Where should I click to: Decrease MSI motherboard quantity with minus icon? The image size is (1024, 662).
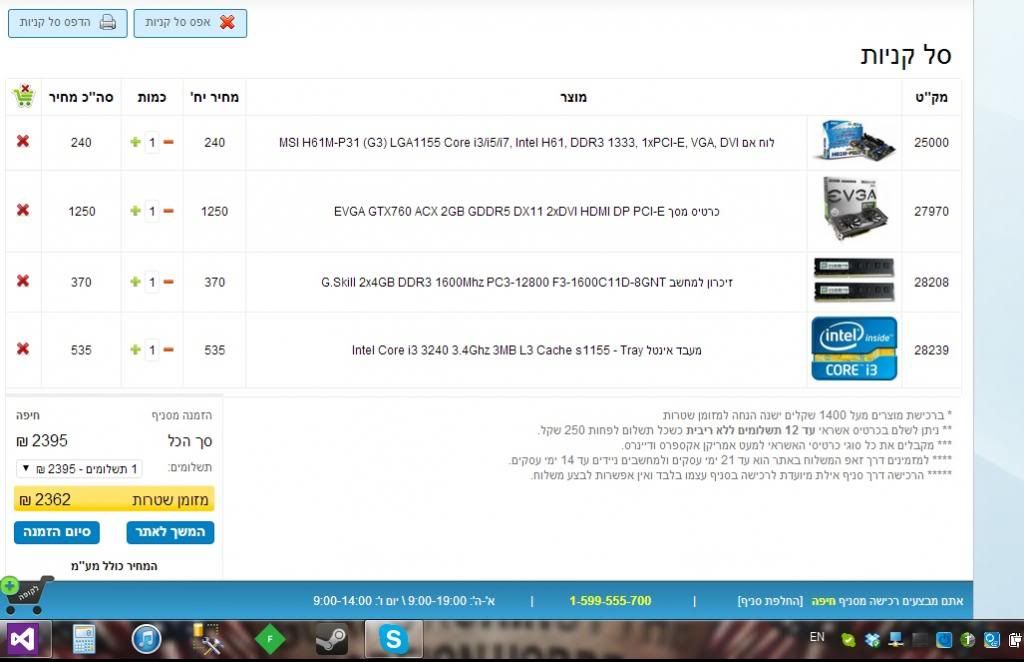coord(168,143)
